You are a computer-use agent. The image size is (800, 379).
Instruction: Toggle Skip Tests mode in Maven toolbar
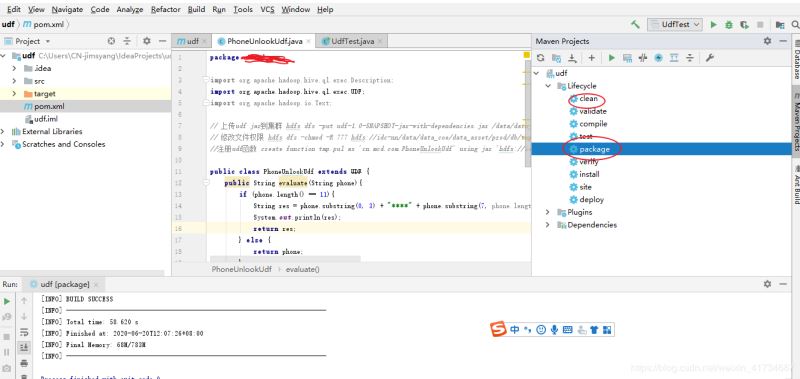[659, 58]
